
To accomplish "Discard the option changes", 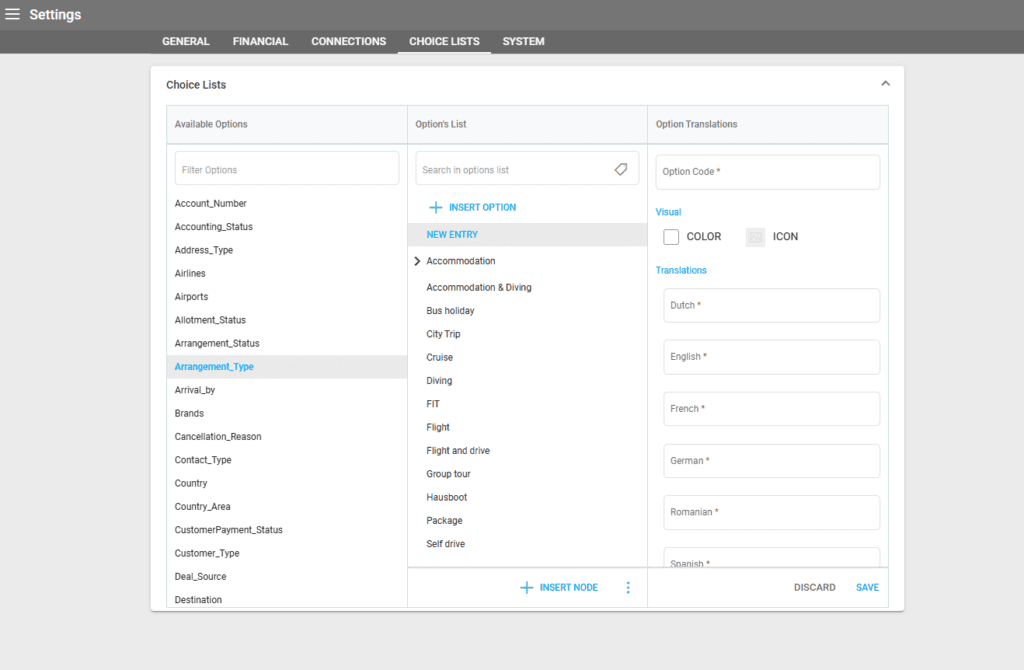I will tap(814, 587).
